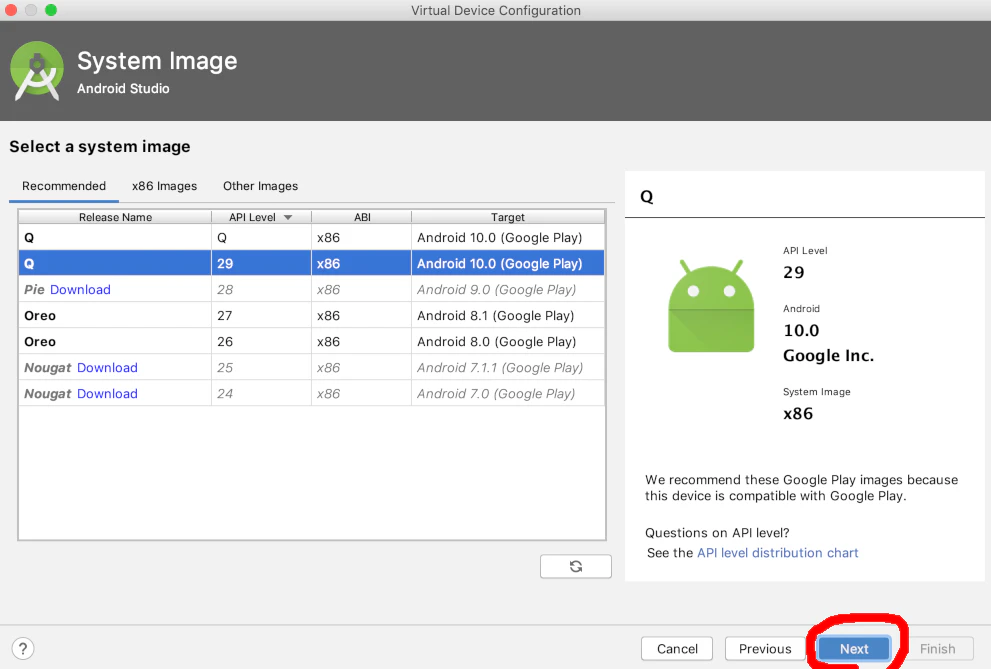
Task: Download the Nougat API 25 image
Action: point(107,368)
